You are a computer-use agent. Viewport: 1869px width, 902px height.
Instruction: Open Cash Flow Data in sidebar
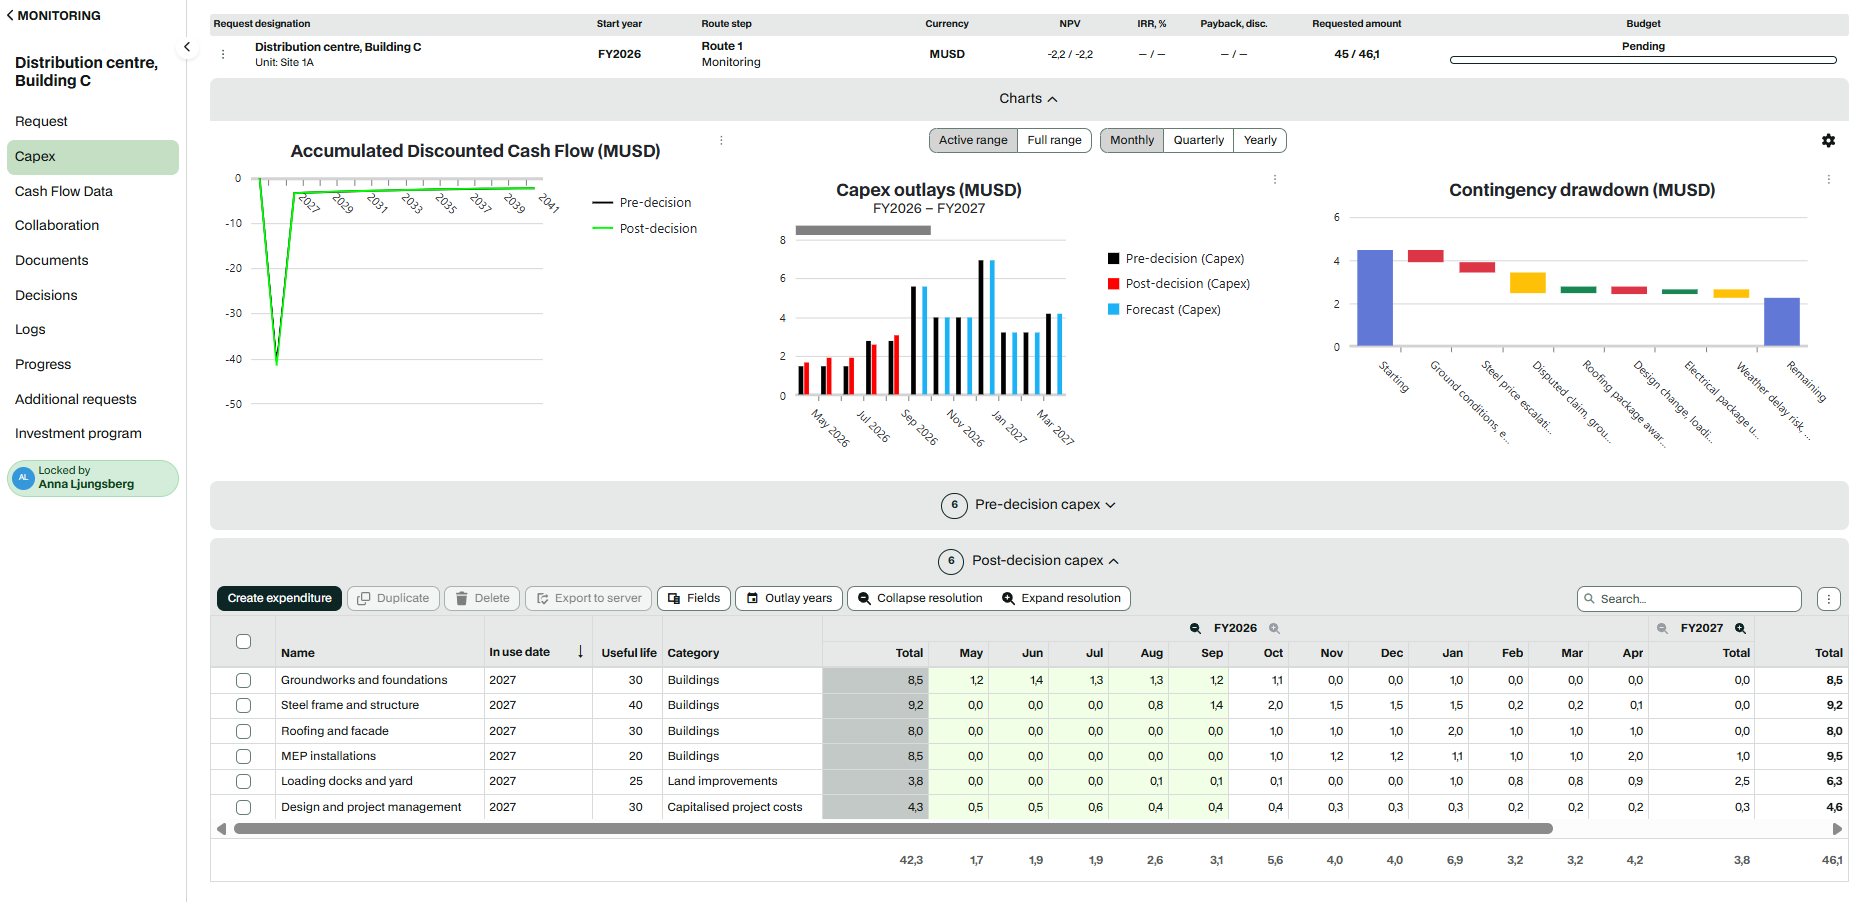[64, 192]
